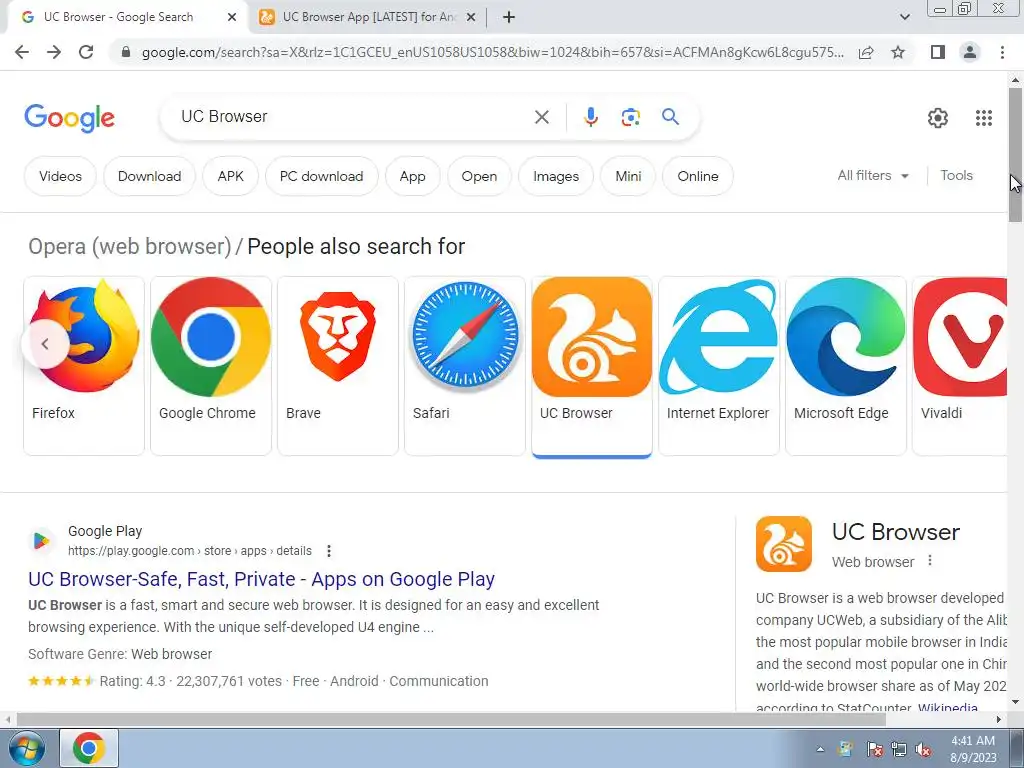Apply the Open filter chip

click(479, 176)
